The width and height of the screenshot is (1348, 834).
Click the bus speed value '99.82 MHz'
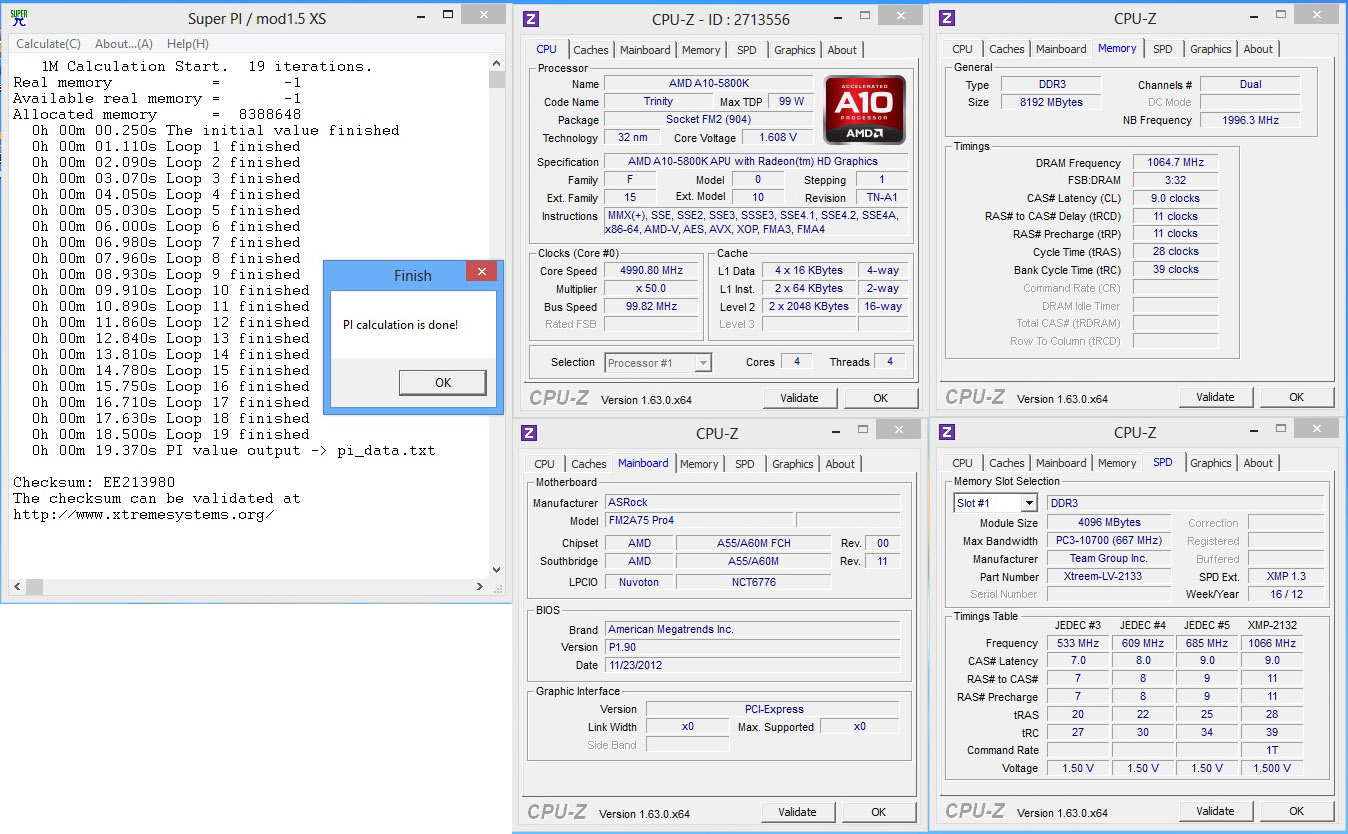click(x=652, y=307)
